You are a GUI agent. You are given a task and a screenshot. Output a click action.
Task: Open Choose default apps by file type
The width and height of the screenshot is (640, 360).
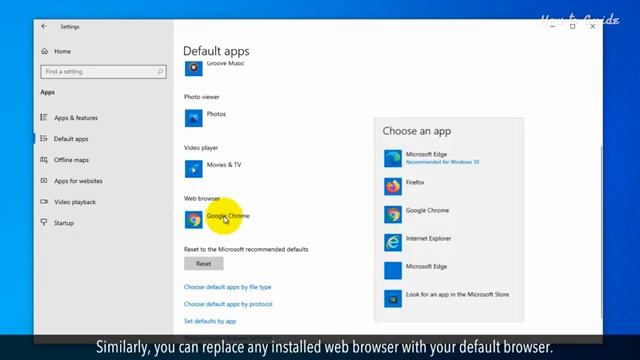pos(227,287)
